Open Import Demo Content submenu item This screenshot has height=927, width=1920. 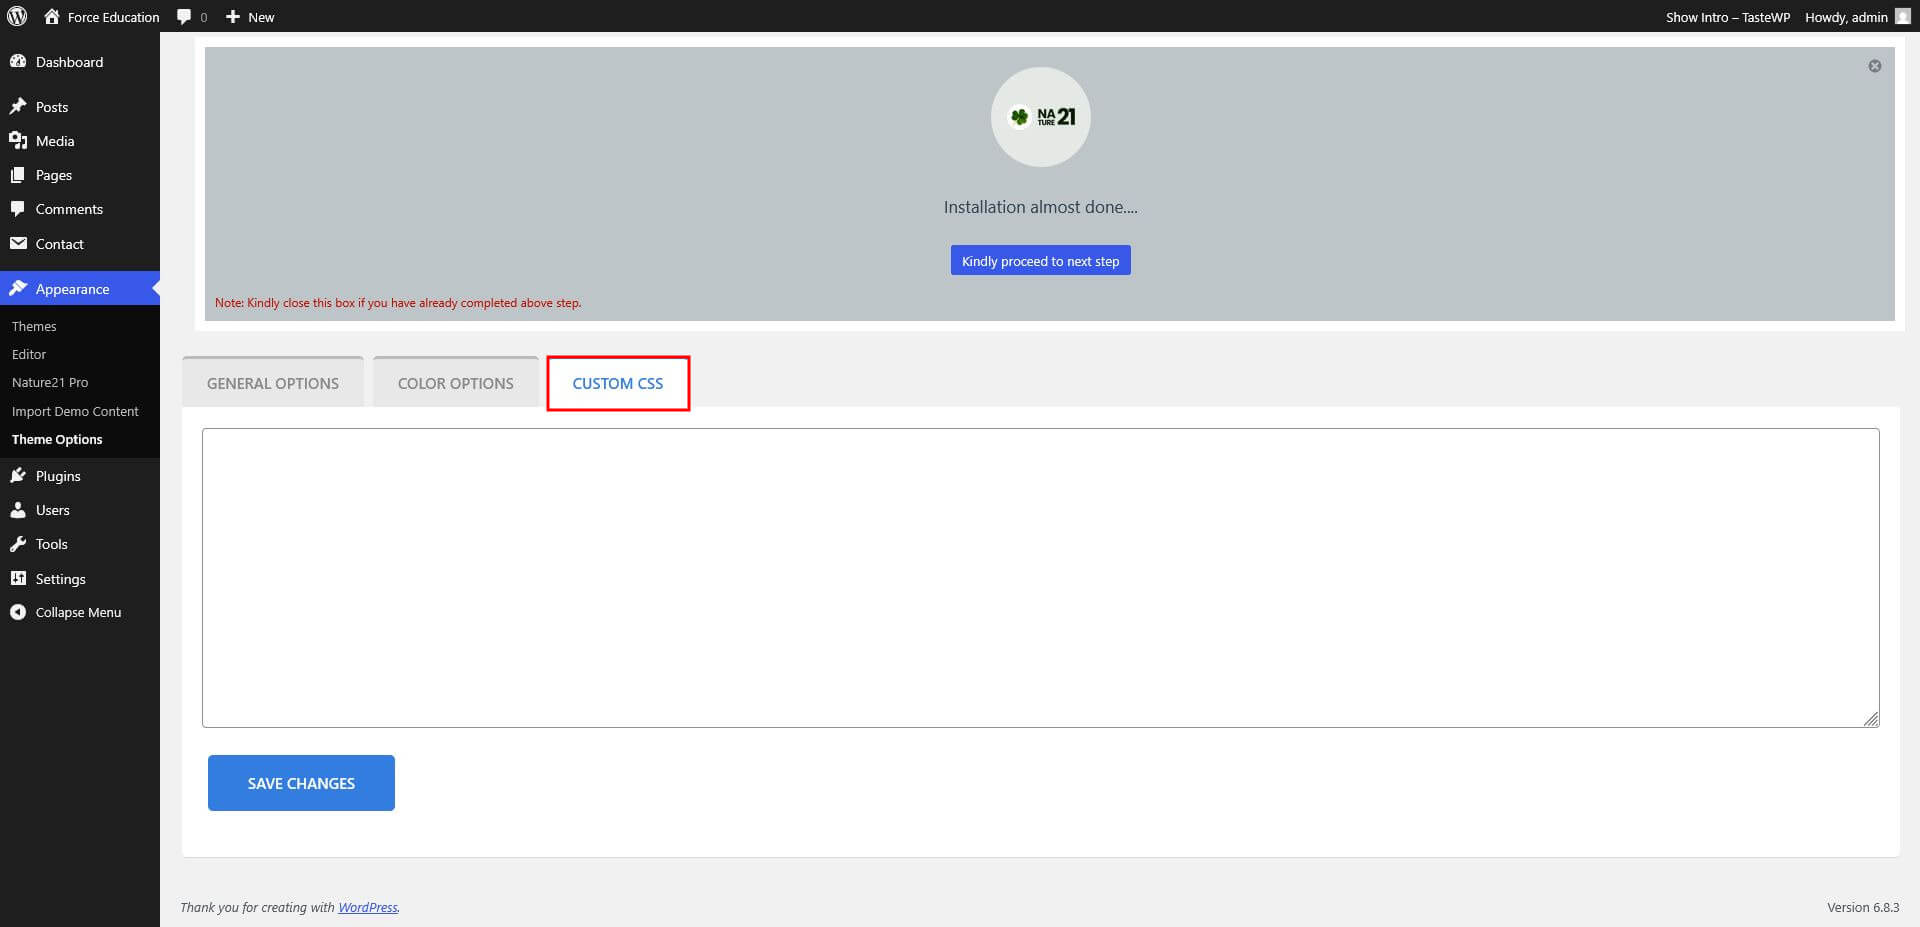coord(75,411)
